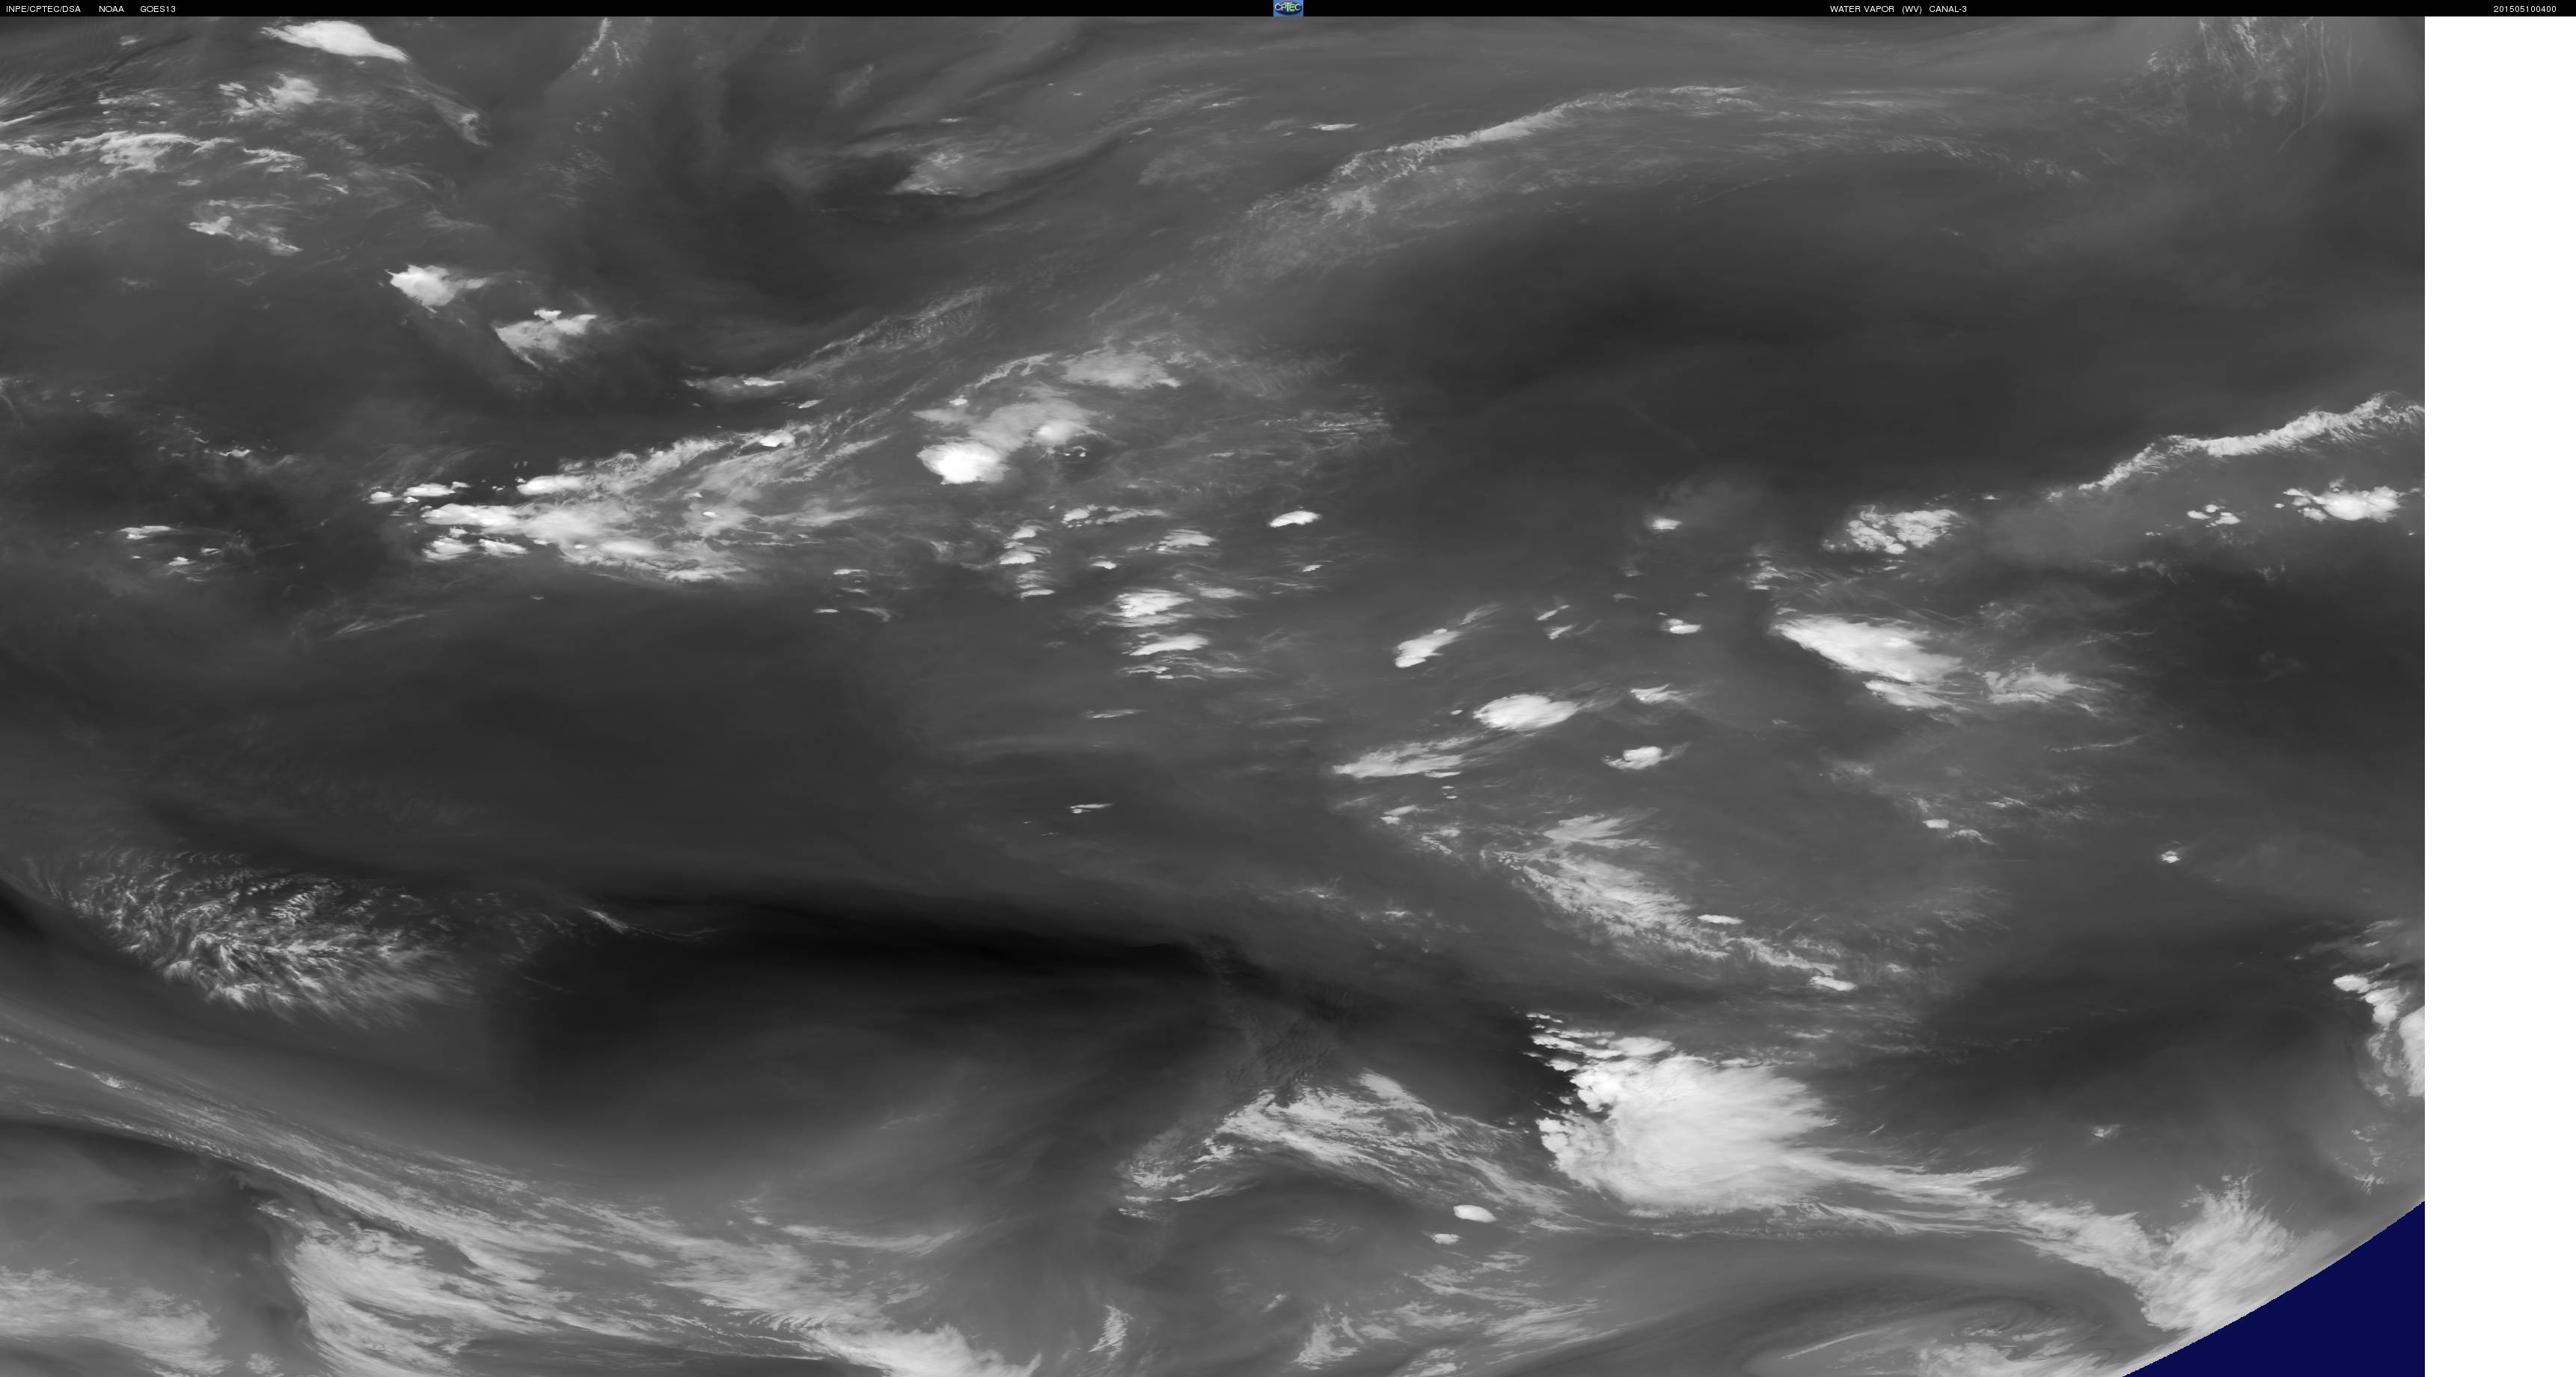The width and height of the screenshot is (2576, 1377).
Task: Click the NOAA label in the header
Action: [111, 9]
